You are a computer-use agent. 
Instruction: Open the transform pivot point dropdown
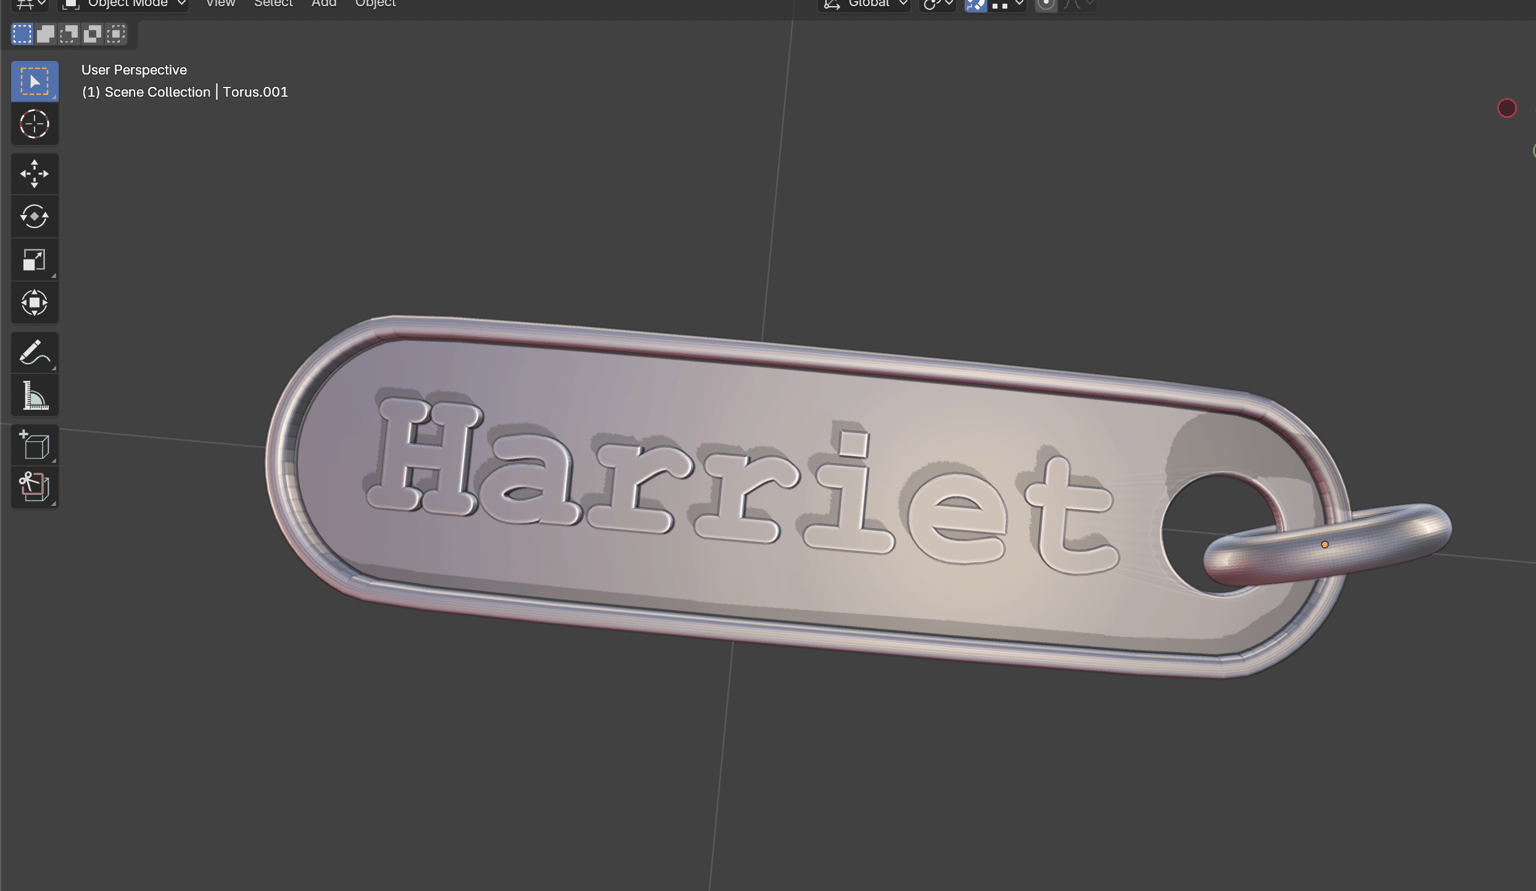tap(937, 4)
